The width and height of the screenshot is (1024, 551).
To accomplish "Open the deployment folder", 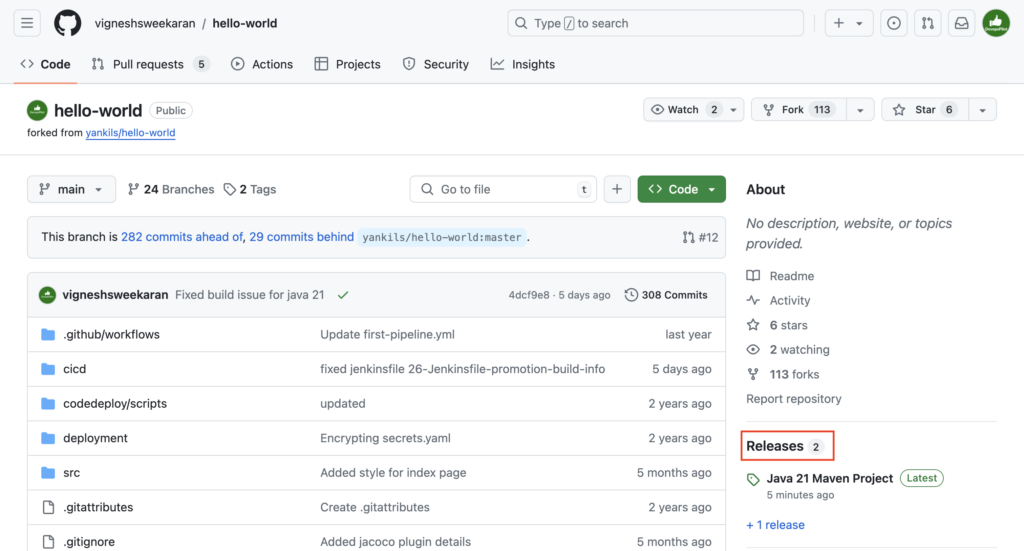I will (x=95, y=438).
